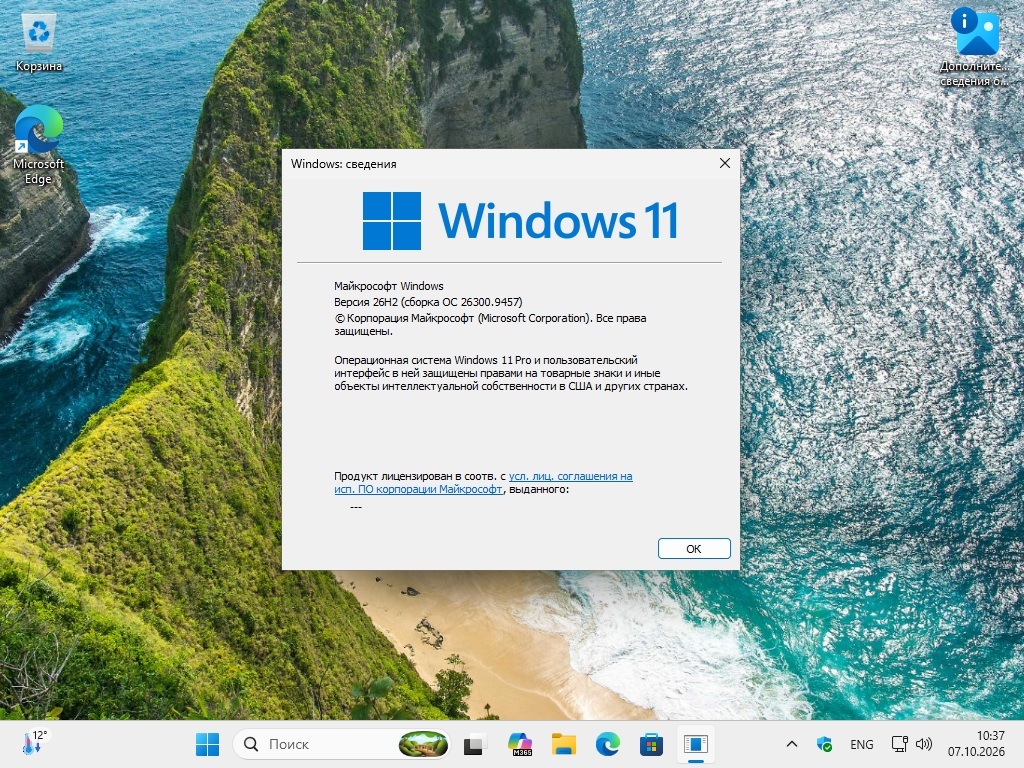Switch input language via ENG indicator

(x=861, y=744)
